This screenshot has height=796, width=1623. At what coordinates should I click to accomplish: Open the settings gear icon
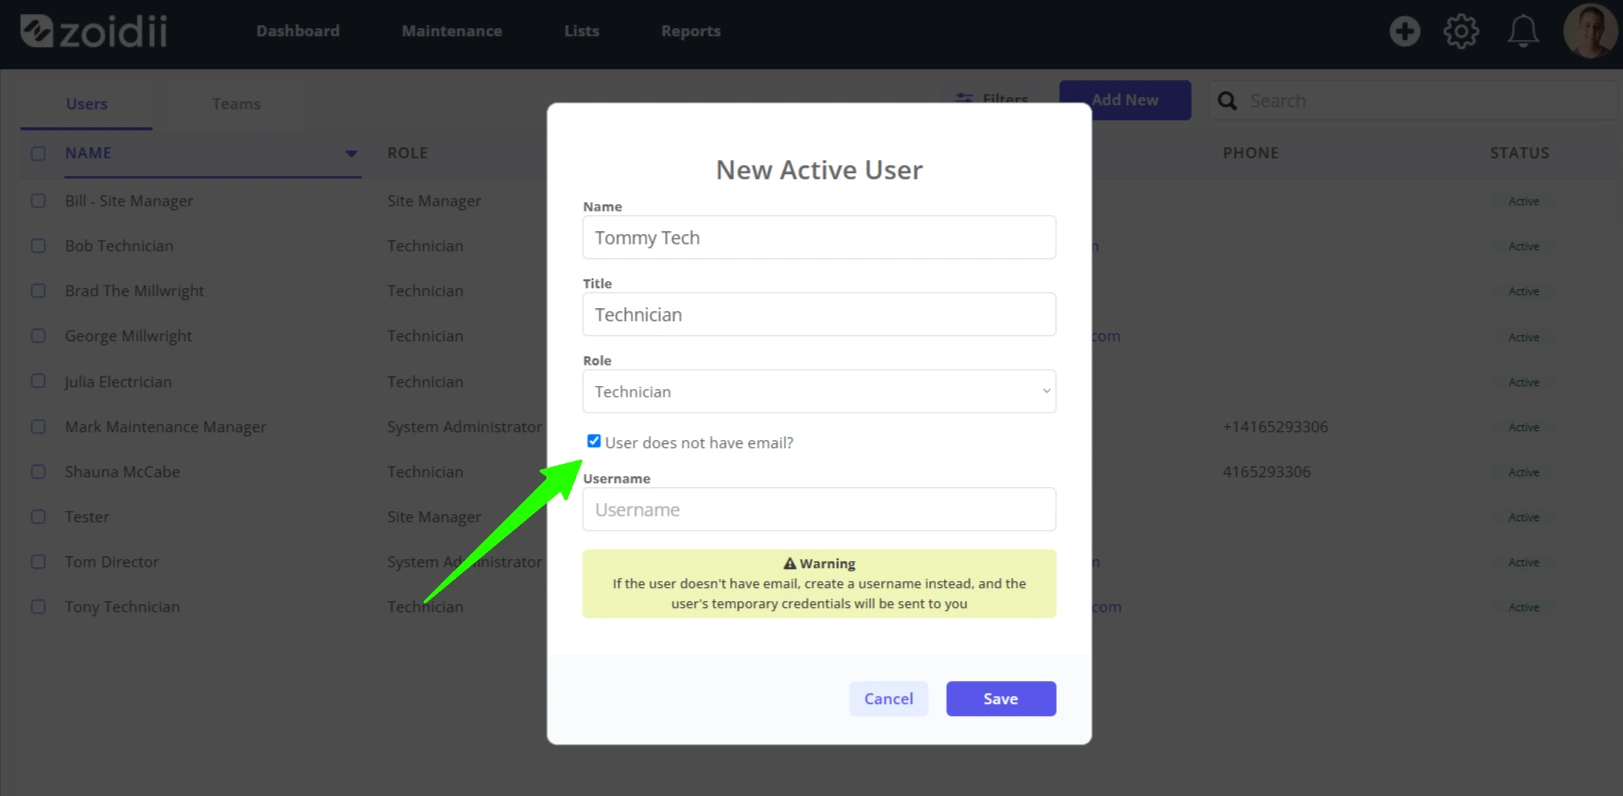[1461, 31]
